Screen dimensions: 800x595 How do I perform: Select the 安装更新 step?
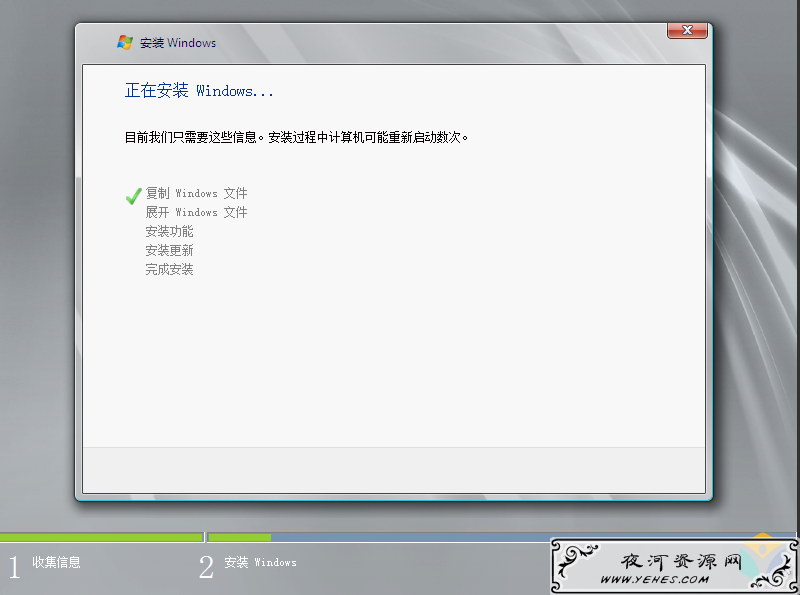[169, 251]
